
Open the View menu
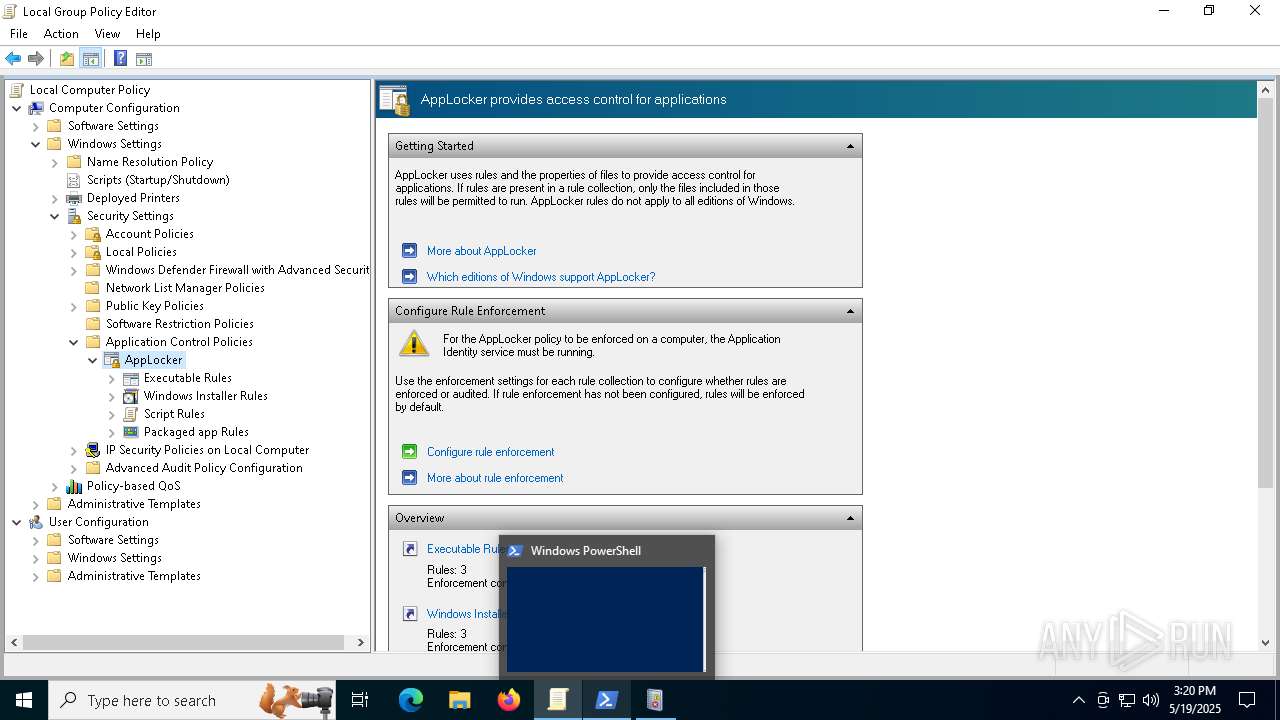pyautogui.click(x=107, y=34)
